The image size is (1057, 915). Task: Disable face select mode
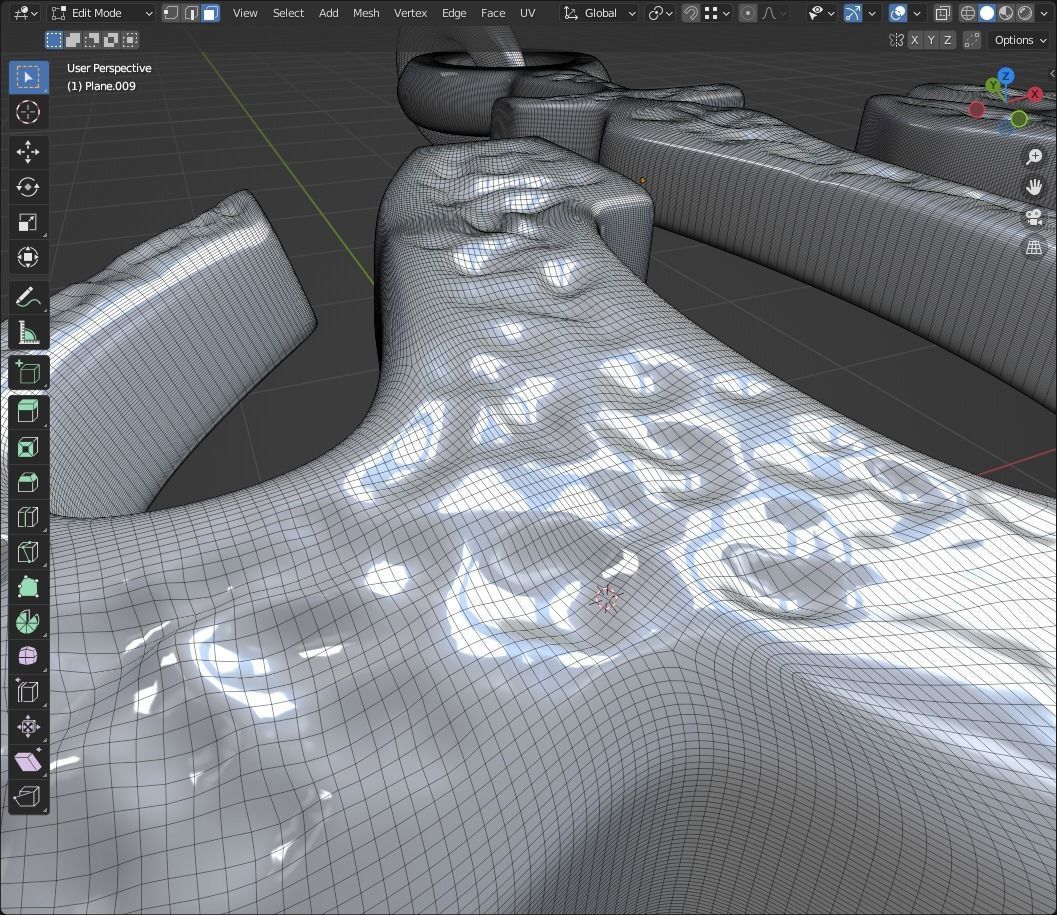(211, 13)
